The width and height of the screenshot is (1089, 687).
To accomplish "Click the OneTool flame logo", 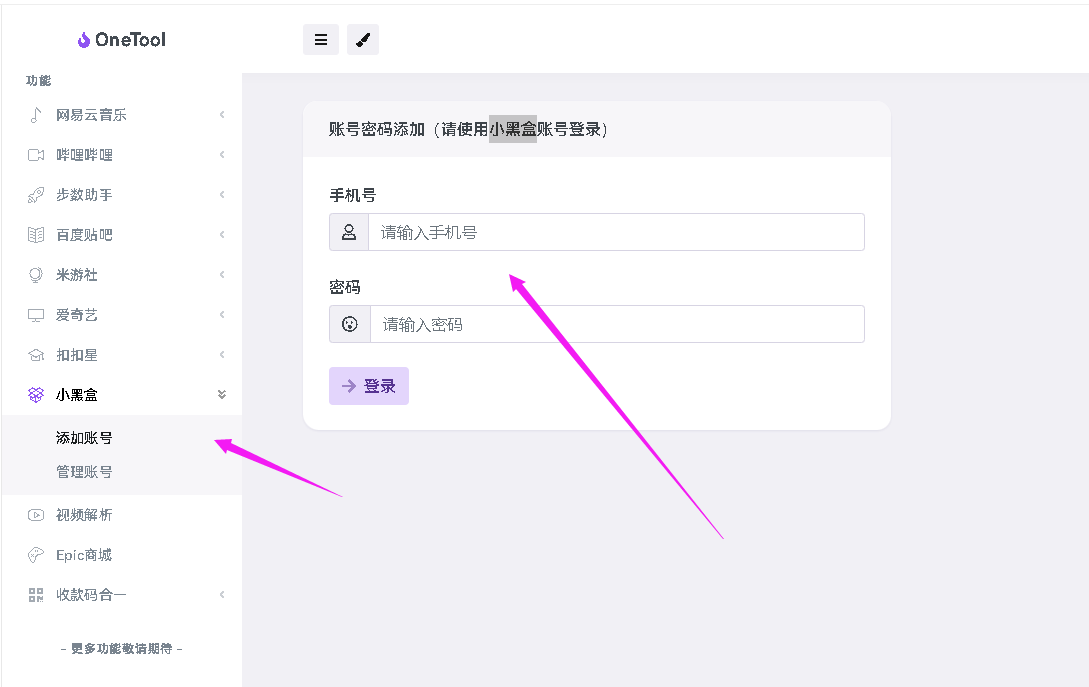I will click(x=83, y=40).
